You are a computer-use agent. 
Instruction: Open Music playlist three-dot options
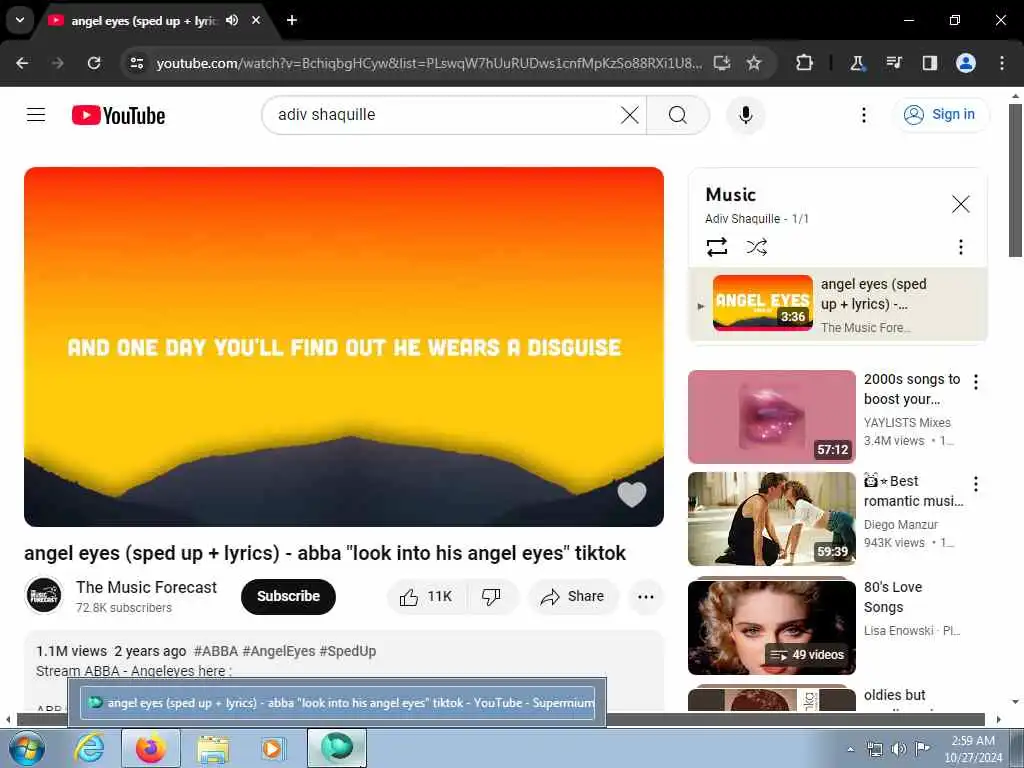[960, 247]
